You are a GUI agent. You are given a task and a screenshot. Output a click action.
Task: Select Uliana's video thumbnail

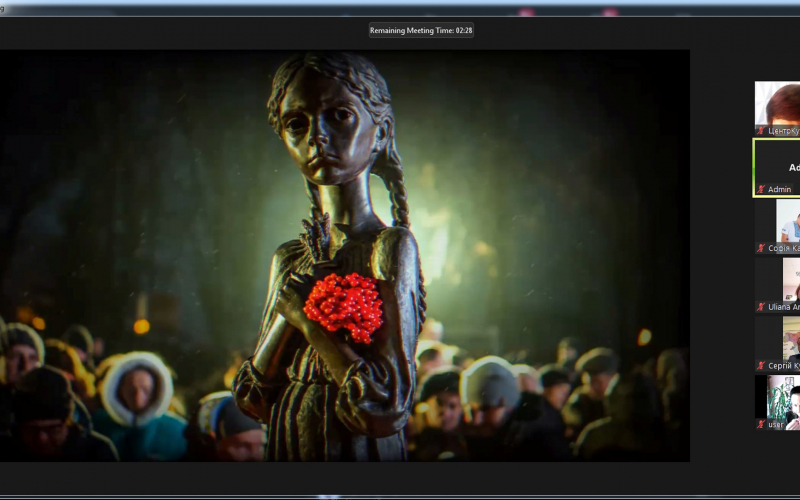[x=778, y=285]
